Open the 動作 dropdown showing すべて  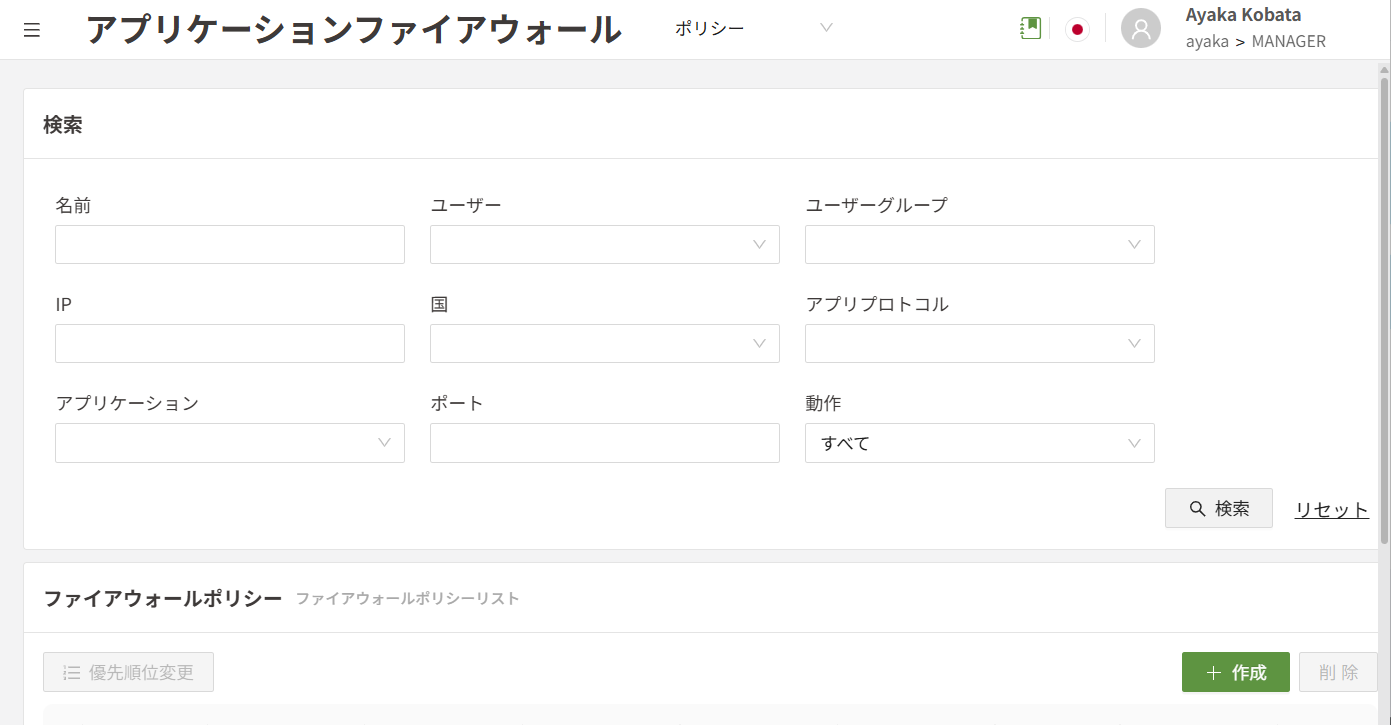point(979,443)
